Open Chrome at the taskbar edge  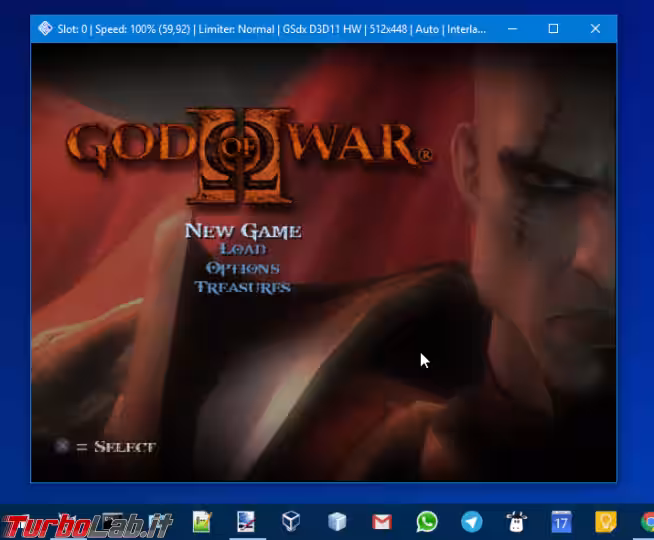647,522
